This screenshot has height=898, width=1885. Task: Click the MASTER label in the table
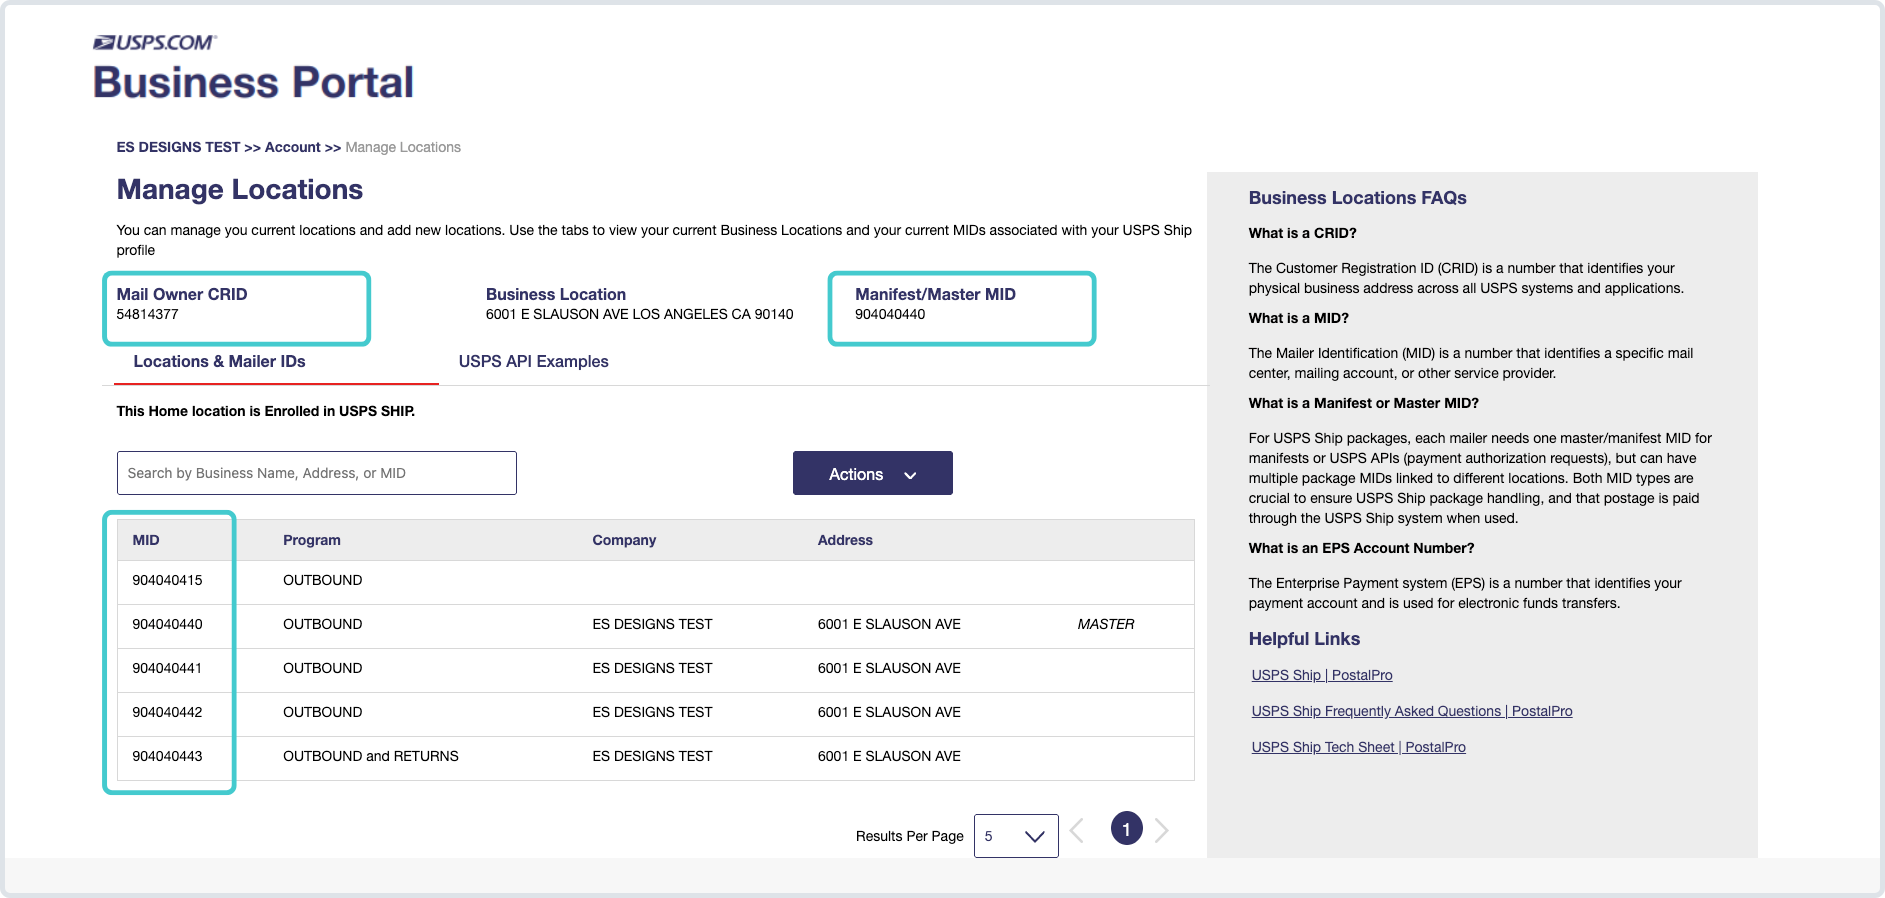tap(1106, 624)
